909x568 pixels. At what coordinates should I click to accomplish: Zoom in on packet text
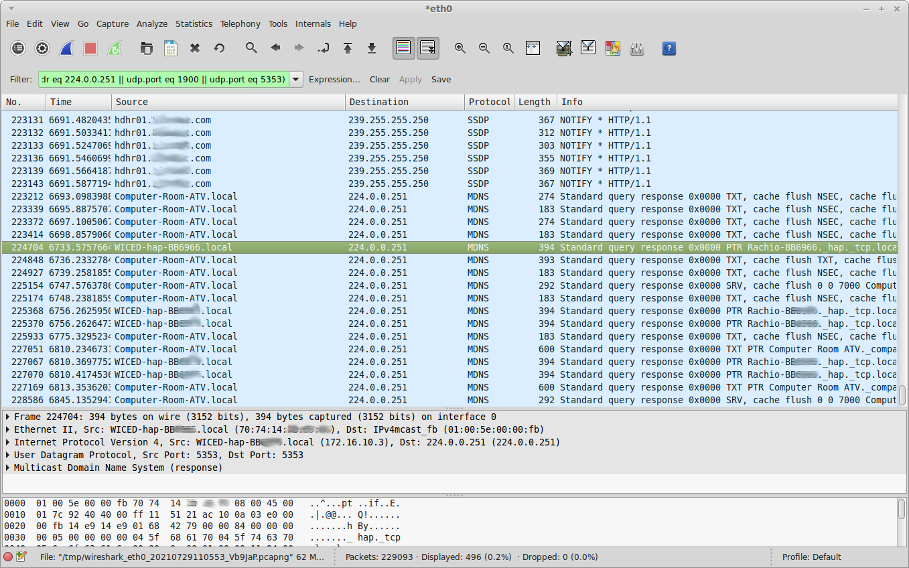(460, 48)
